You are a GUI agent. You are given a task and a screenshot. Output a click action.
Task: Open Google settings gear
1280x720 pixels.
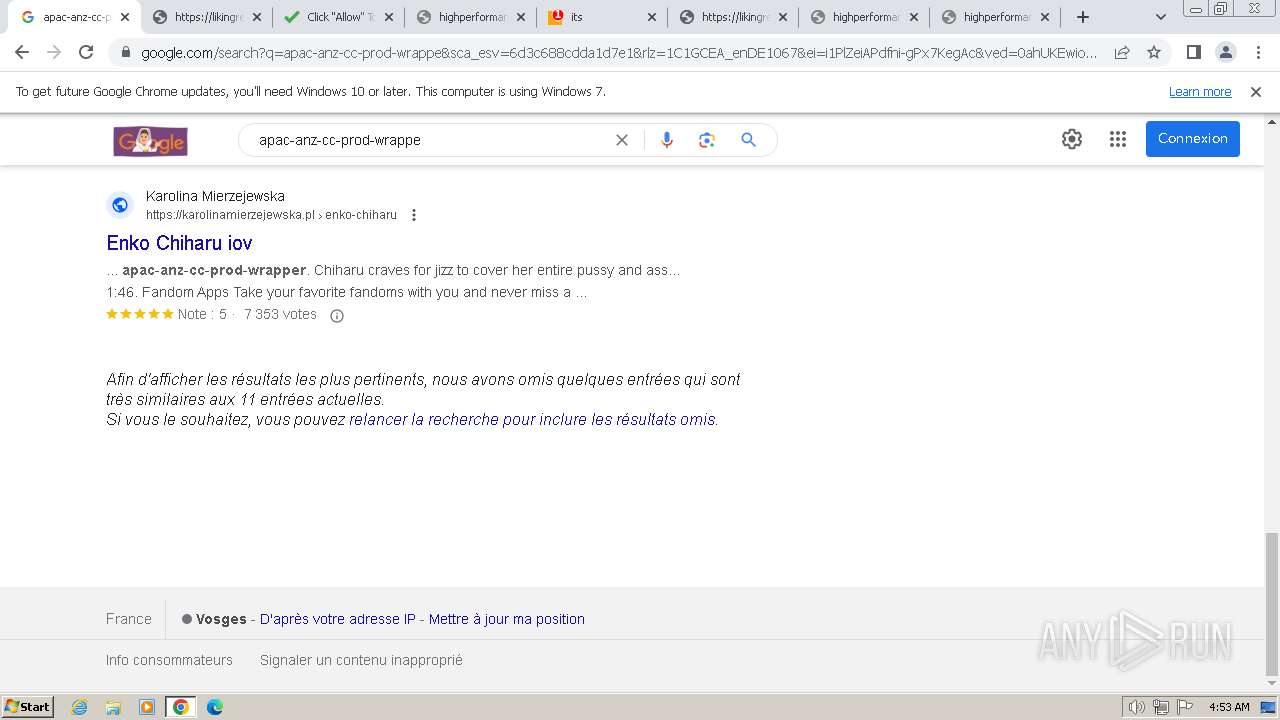point(1072,139)
